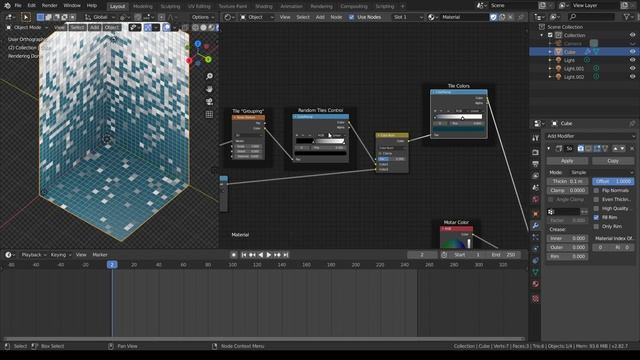Toggle the Fill Rim checkbox
640x360 pixels.
(x=596, y=218)
